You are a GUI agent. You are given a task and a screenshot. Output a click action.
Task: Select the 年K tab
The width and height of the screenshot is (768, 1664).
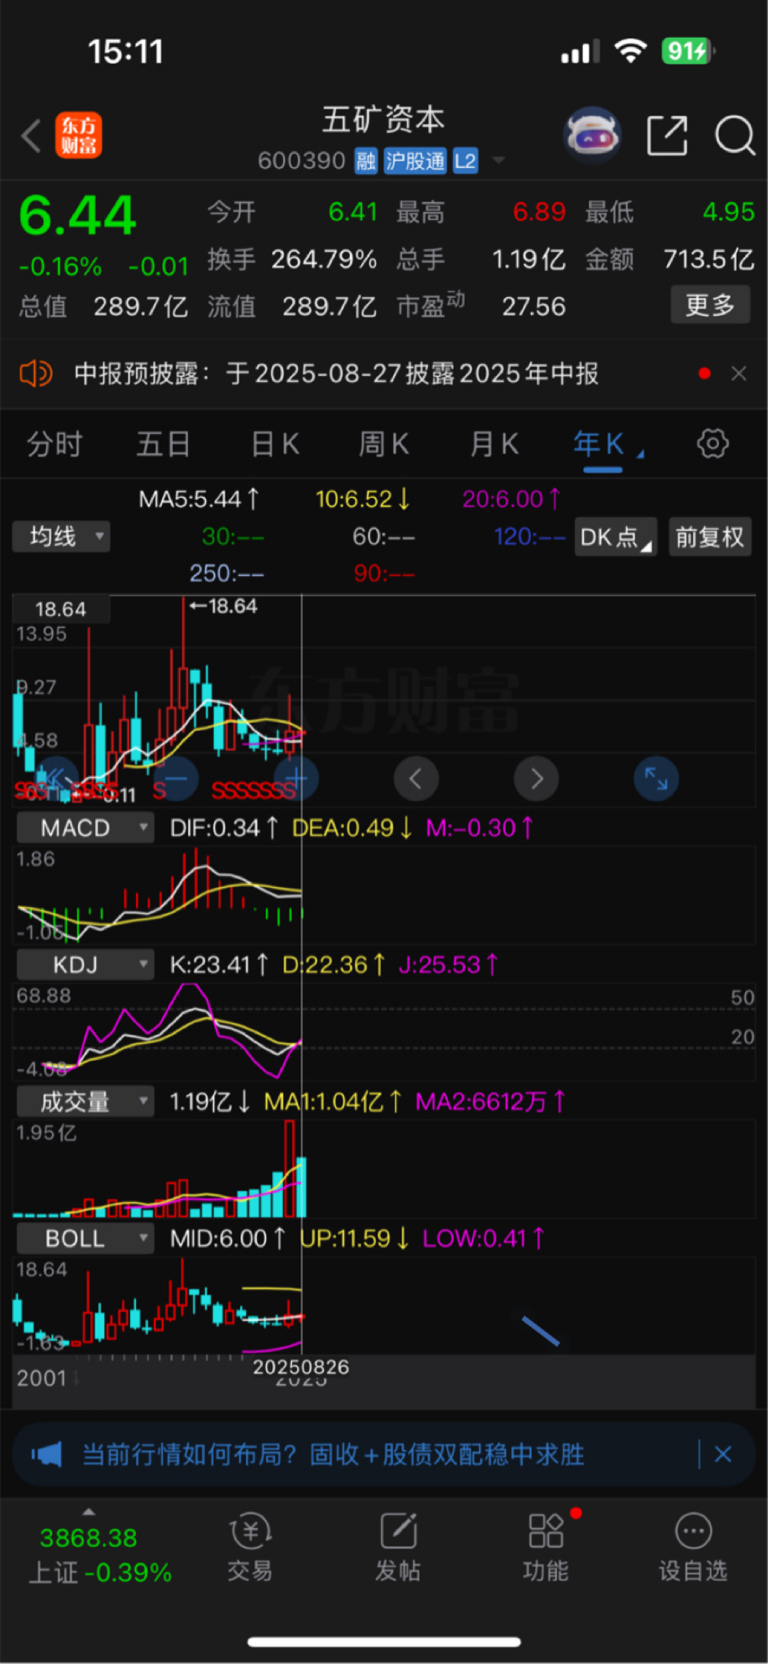pyautogui.click(x=599, y=444)
